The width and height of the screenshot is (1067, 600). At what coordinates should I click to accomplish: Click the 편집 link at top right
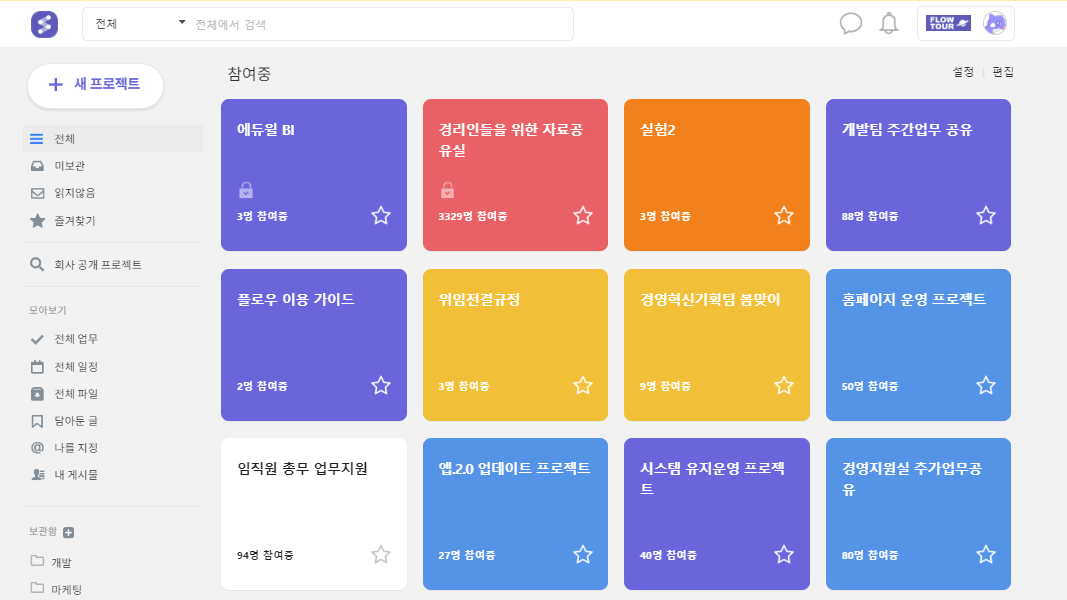coord(1002,71)
